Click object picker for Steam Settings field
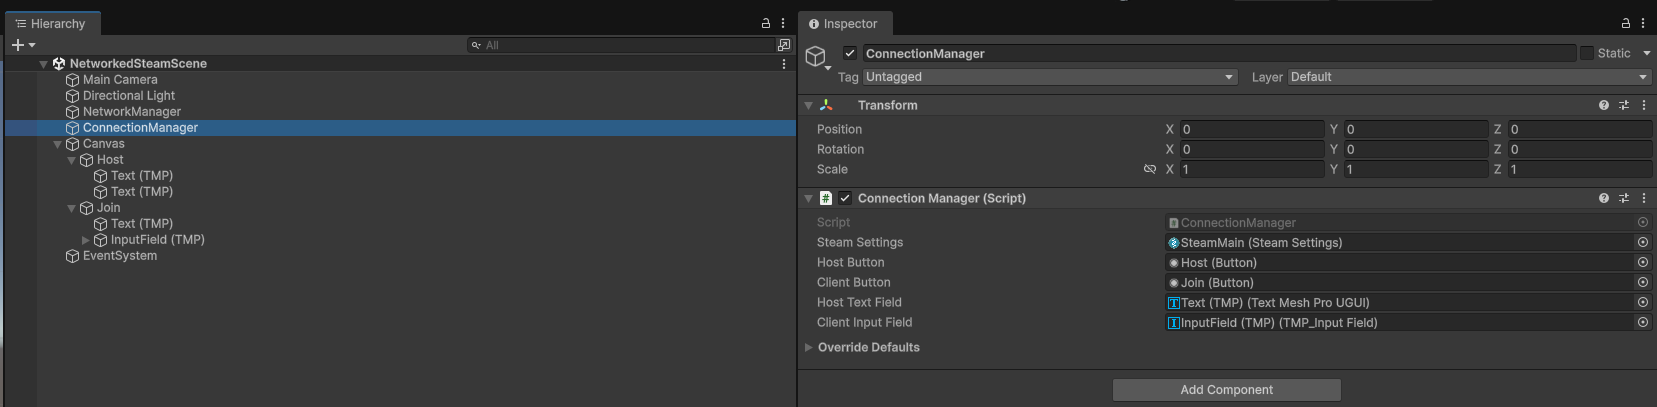1657x407 pixels. [x=1642, y=243]
